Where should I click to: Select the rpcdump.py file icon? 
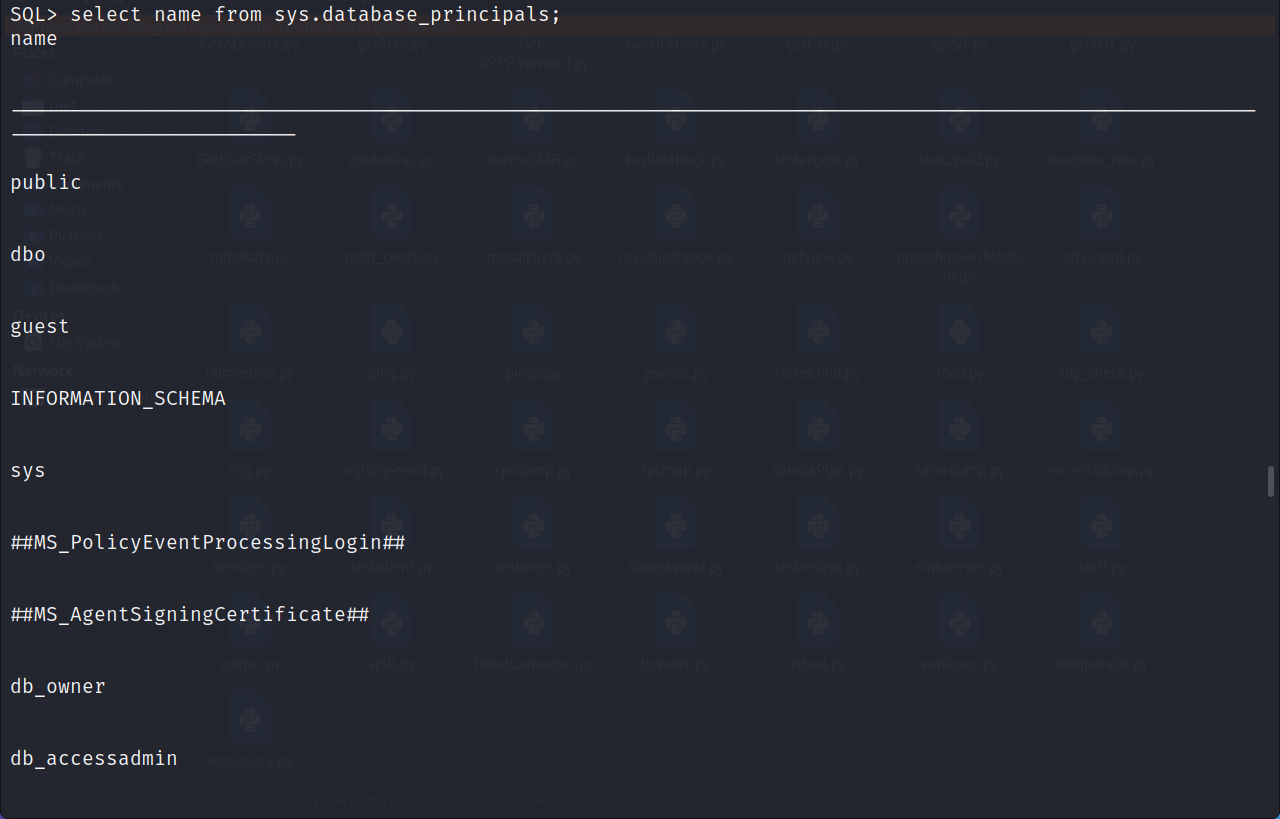coord(534,427)
